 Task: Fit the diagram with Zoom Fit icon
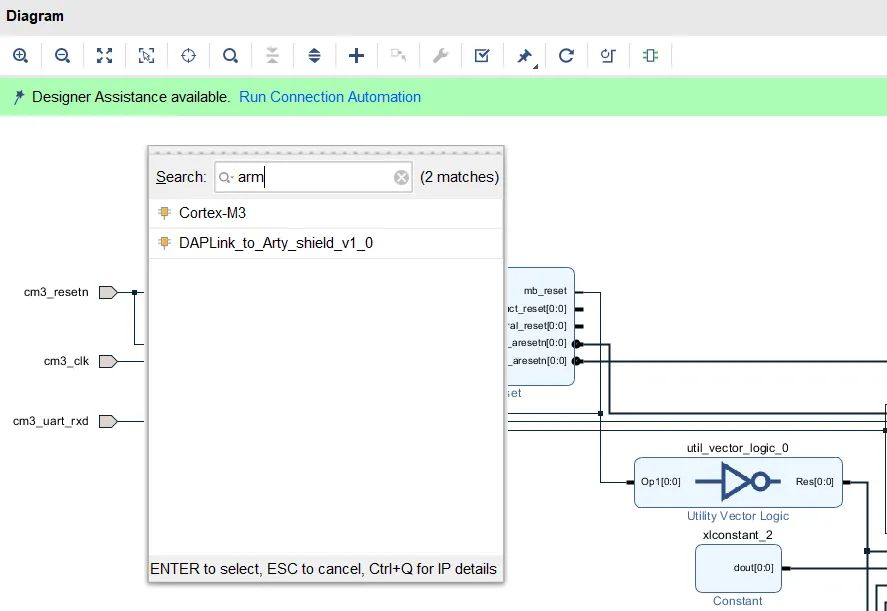[104, 55]
